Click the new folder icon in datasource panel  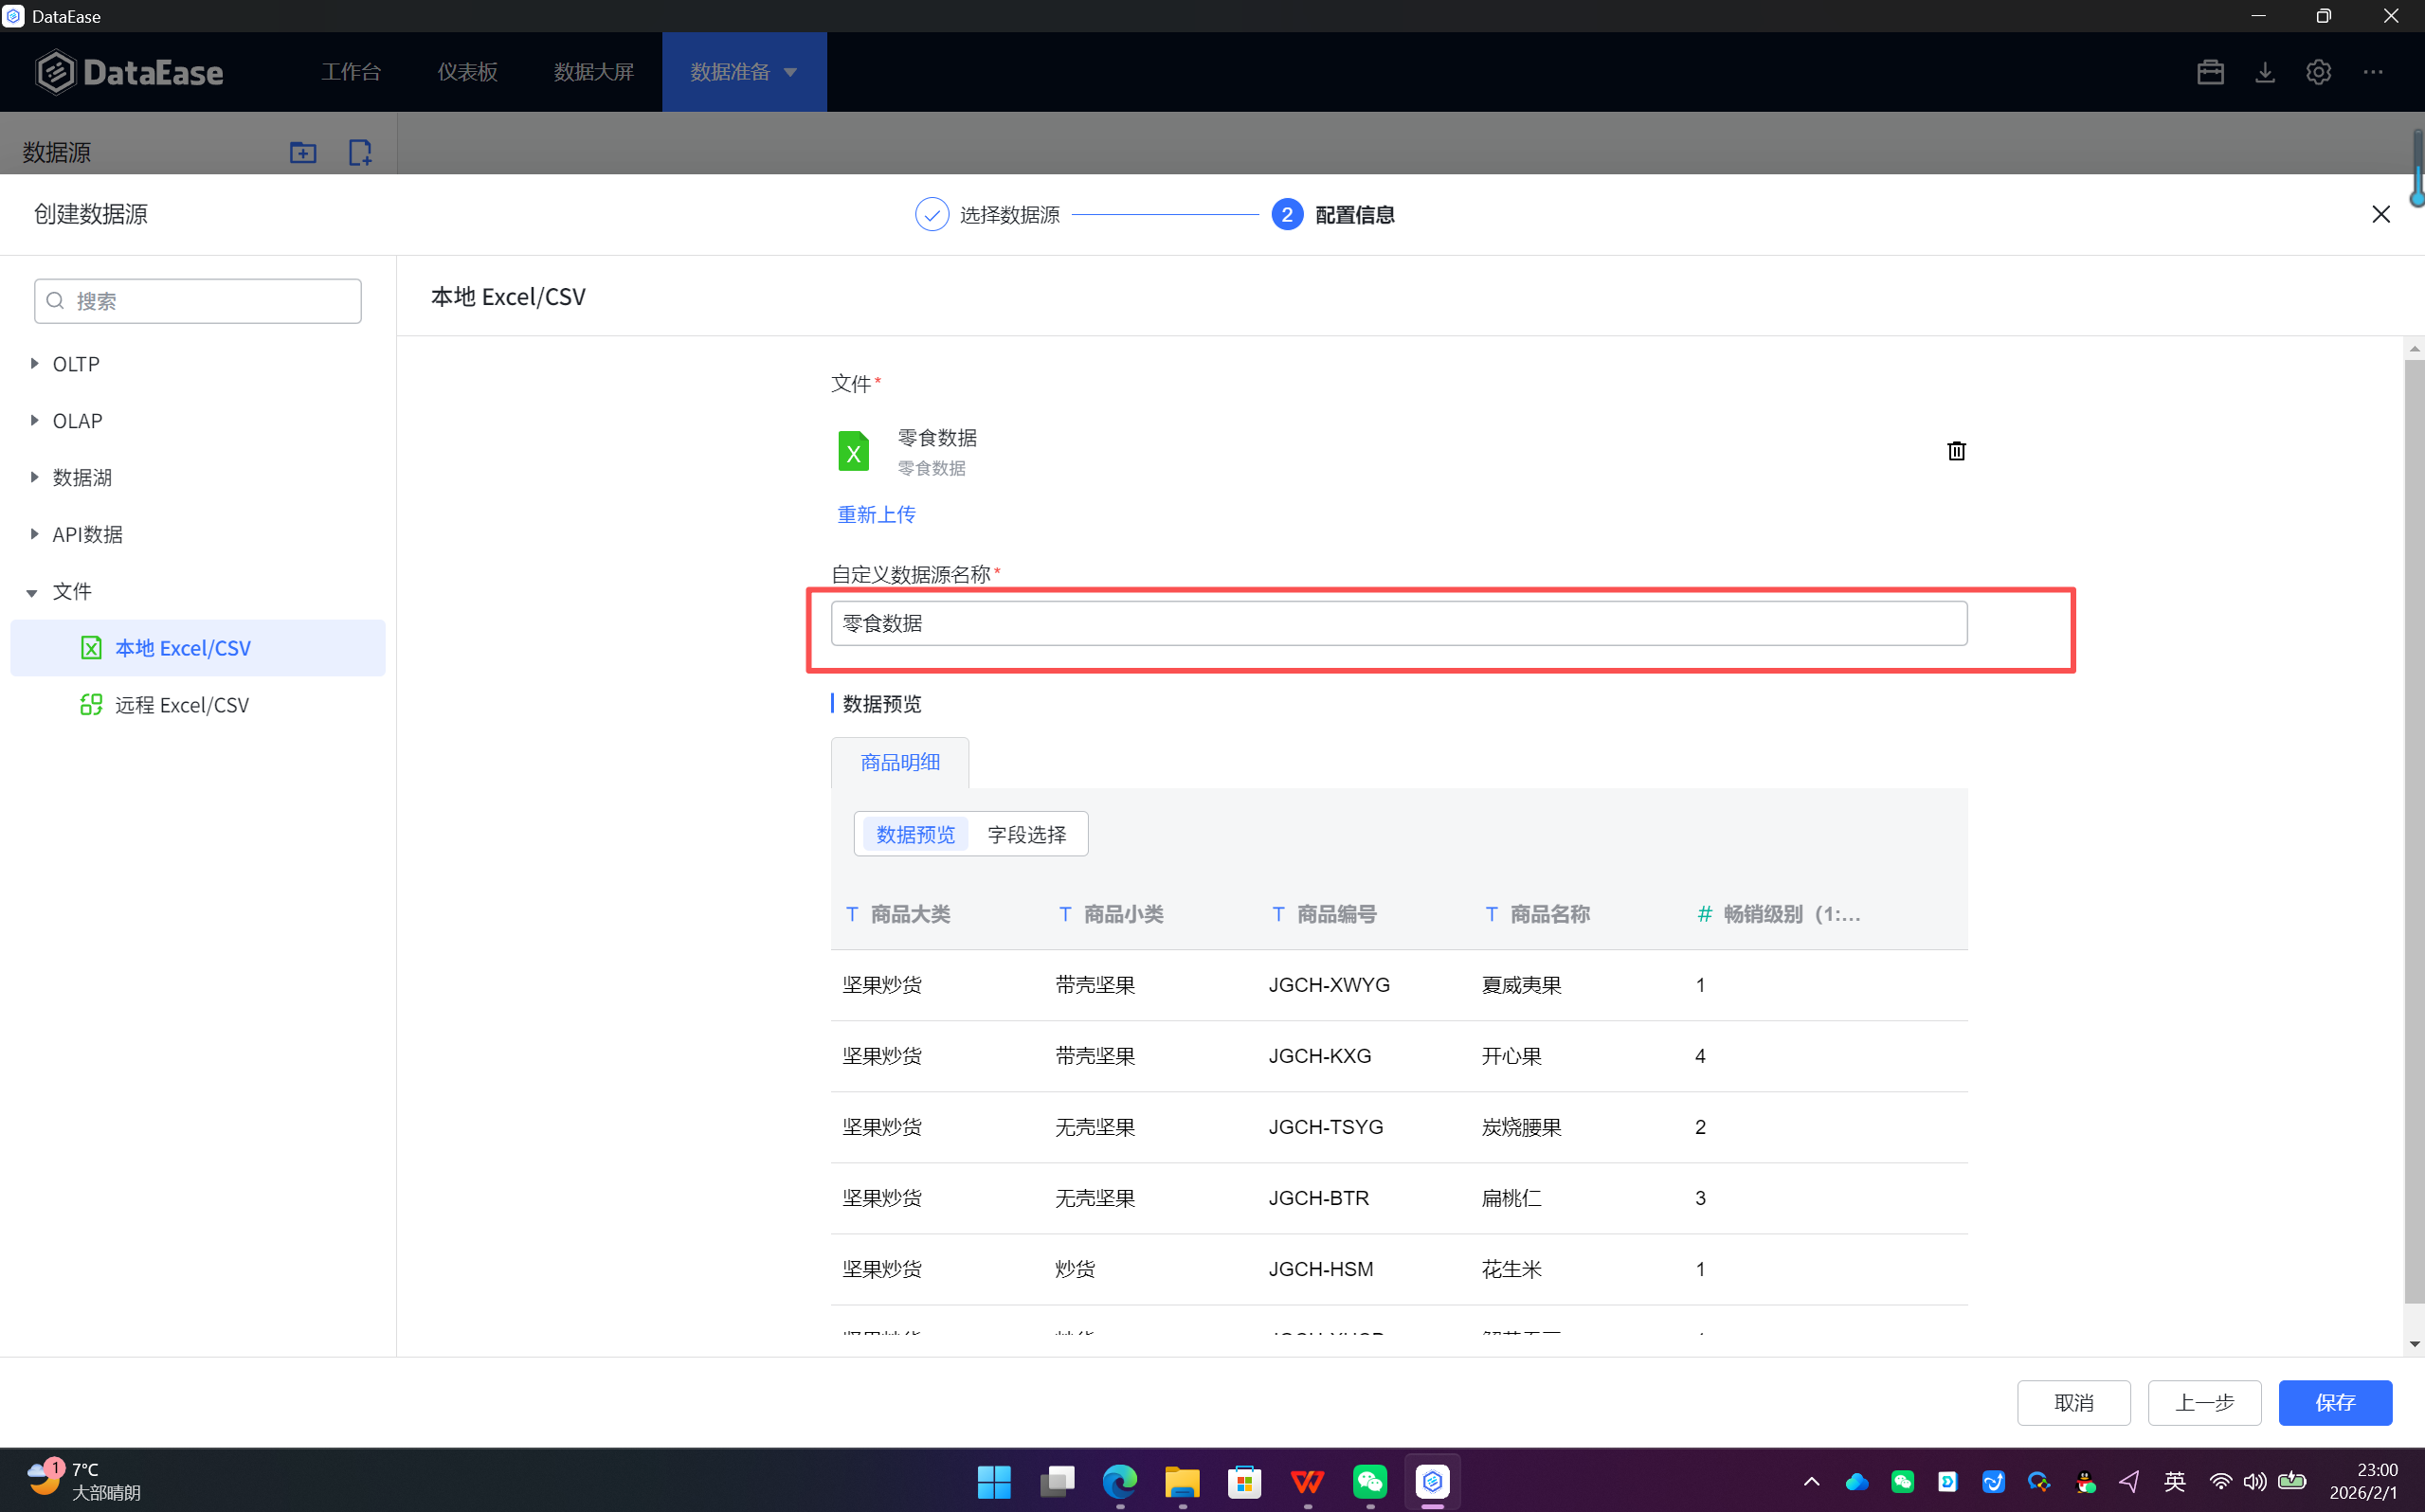click(x=303, y=152)
